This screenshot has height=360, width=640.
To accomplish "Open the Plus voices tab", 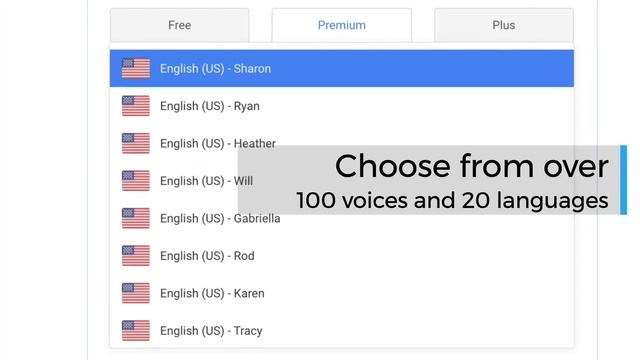I will click(x=504, y=25).
